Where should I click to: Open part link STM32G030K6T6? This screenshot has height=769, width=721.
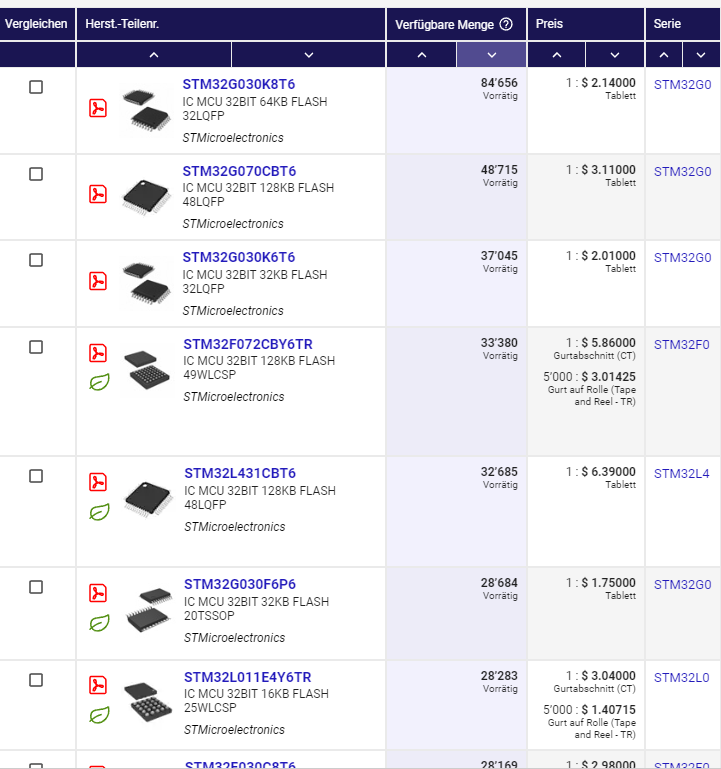click(x=239, y=257)
